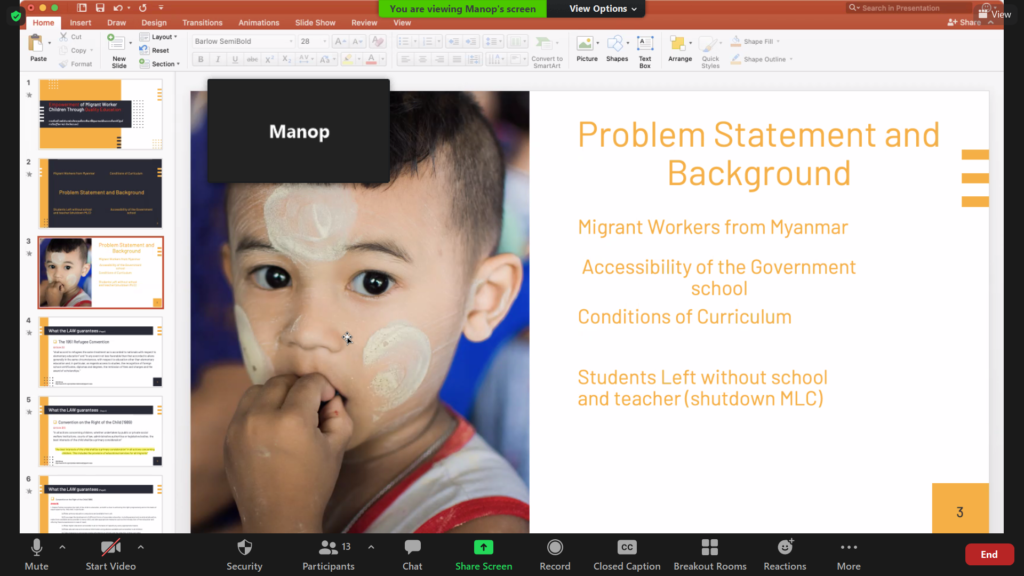This screenshot has width=1024, height=576.
Task: Open the Participants panel
Action: coord(328,554)
